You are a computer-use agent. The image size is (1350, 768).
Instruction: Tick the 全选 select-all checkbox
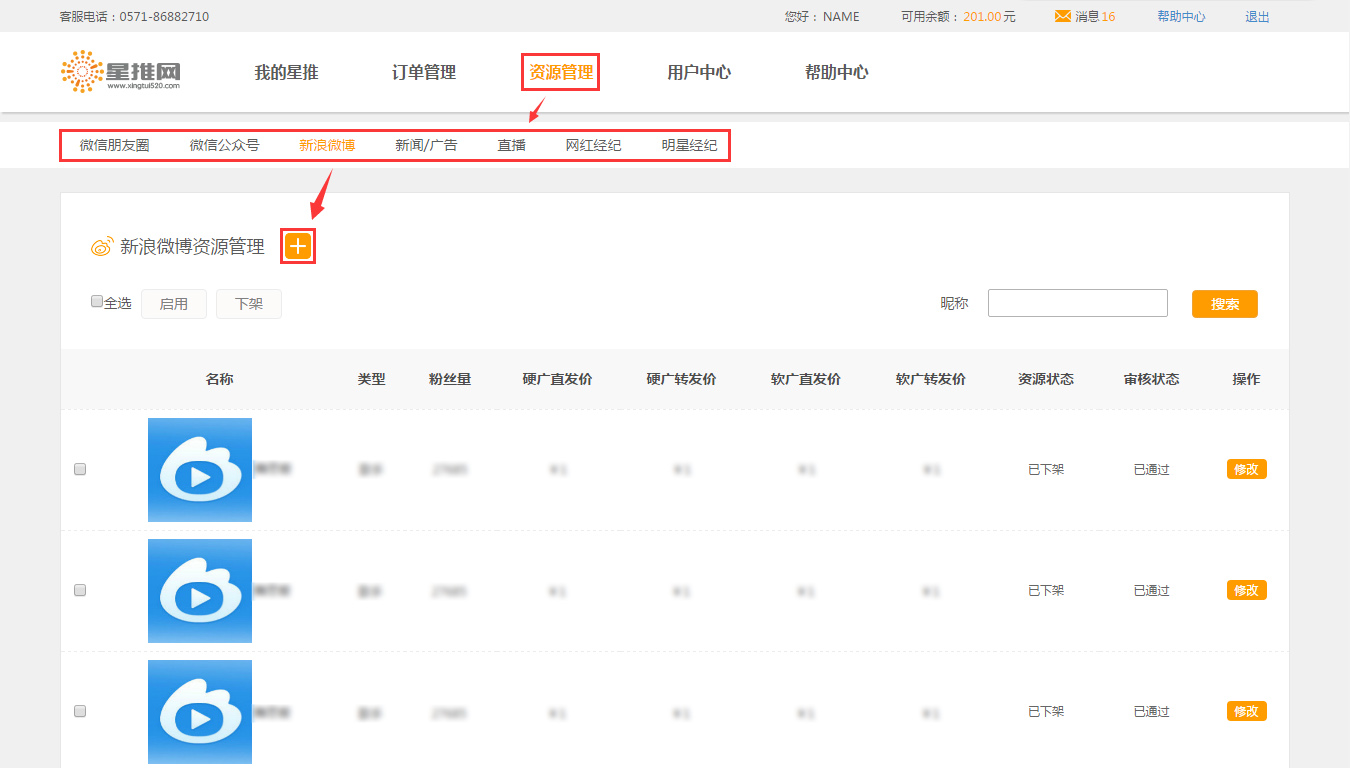[97, 301]
